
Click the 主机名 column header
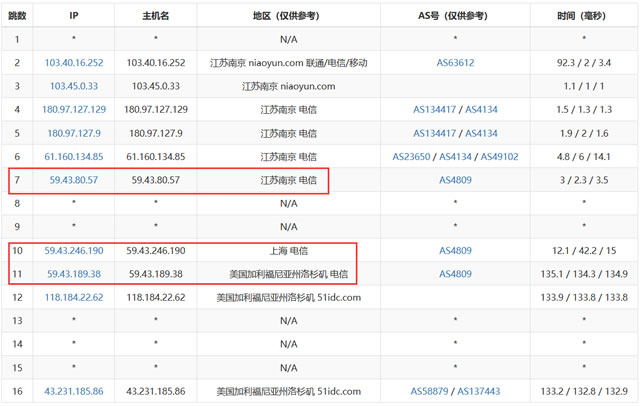pos(155,16)
